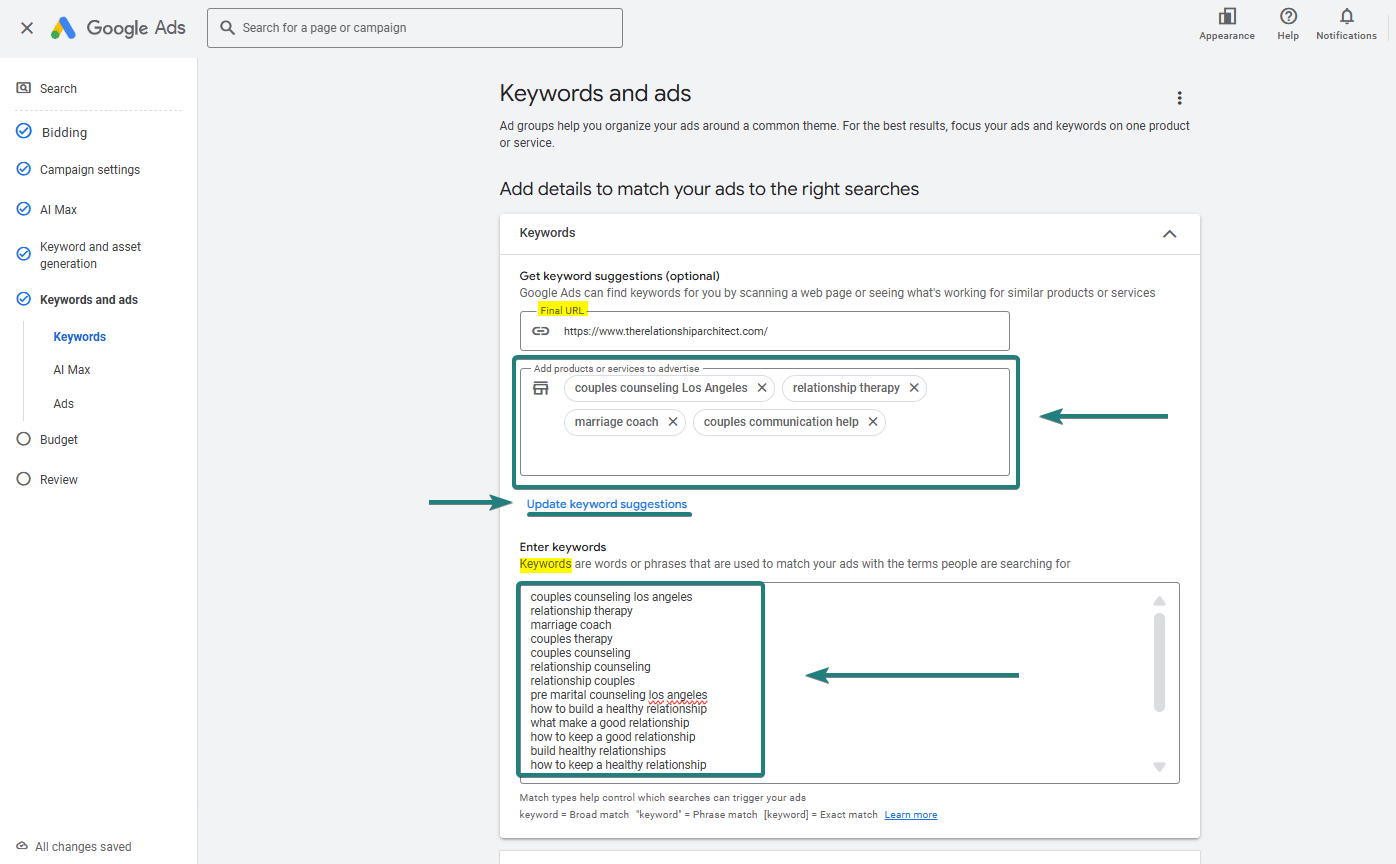Click keyword line 'relationship couples'

[582, 681]
